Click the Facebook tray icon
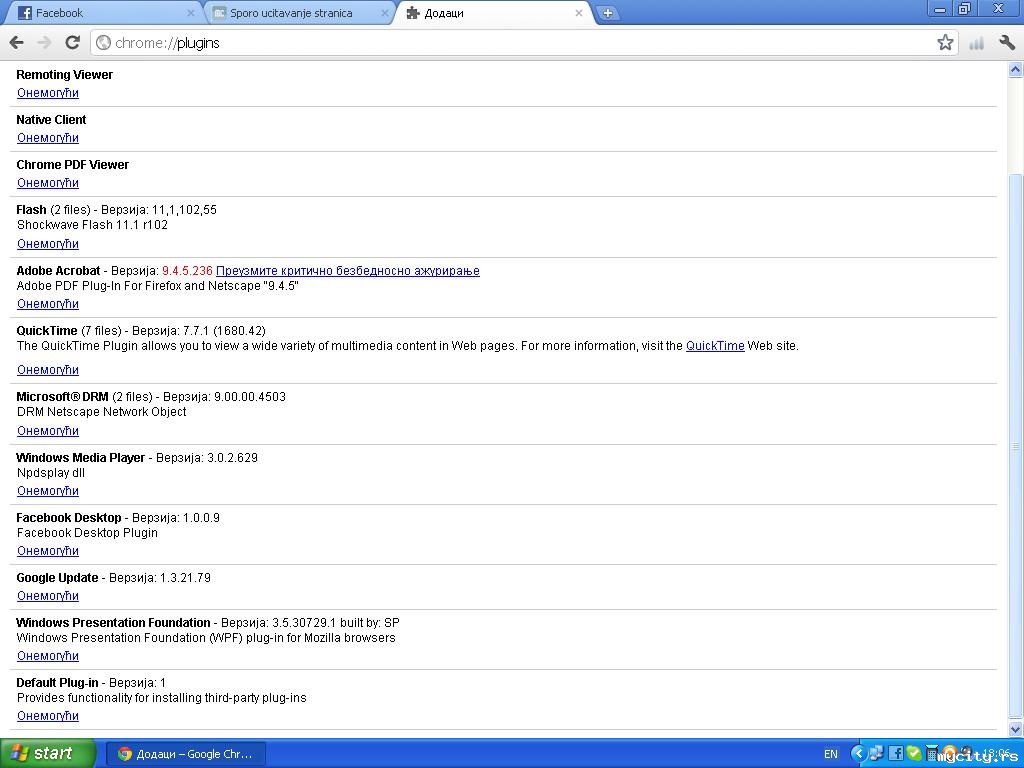 point(896,754)
